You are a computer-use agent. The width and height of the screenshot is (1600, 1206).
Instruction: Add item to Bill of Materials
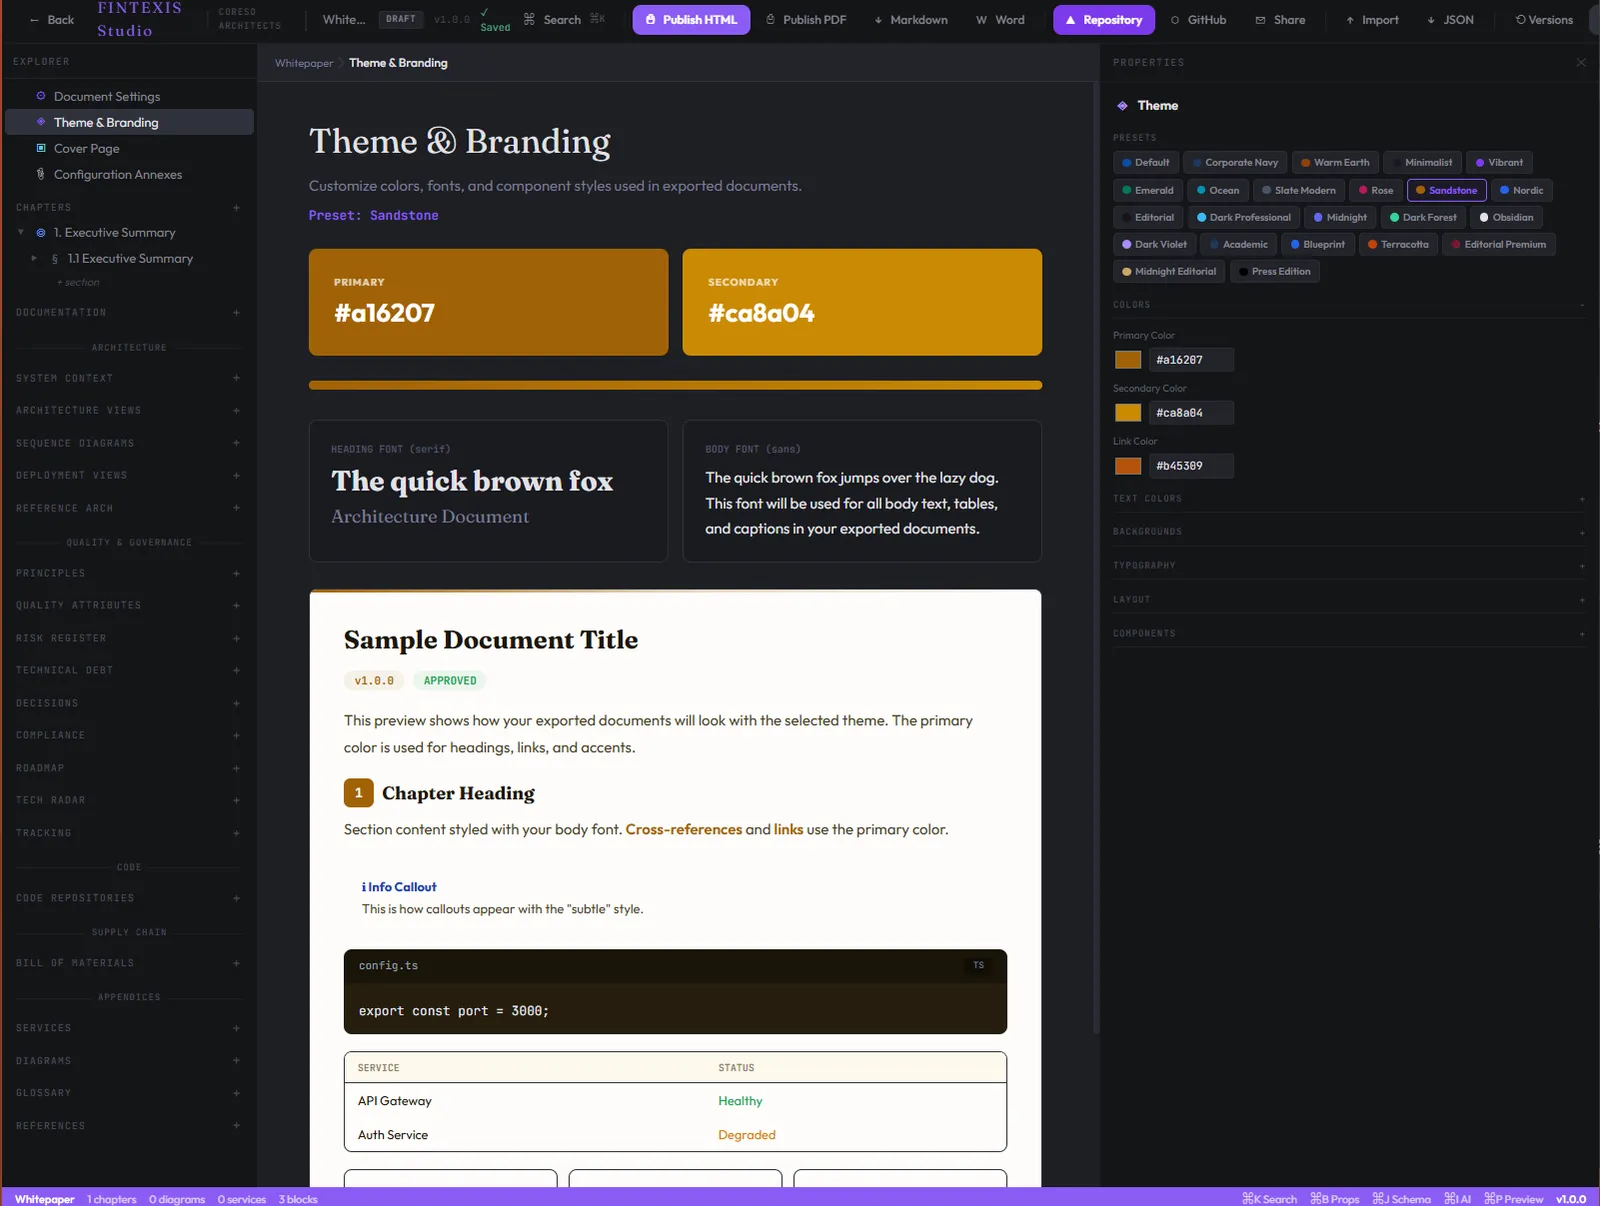pos(236,964)
